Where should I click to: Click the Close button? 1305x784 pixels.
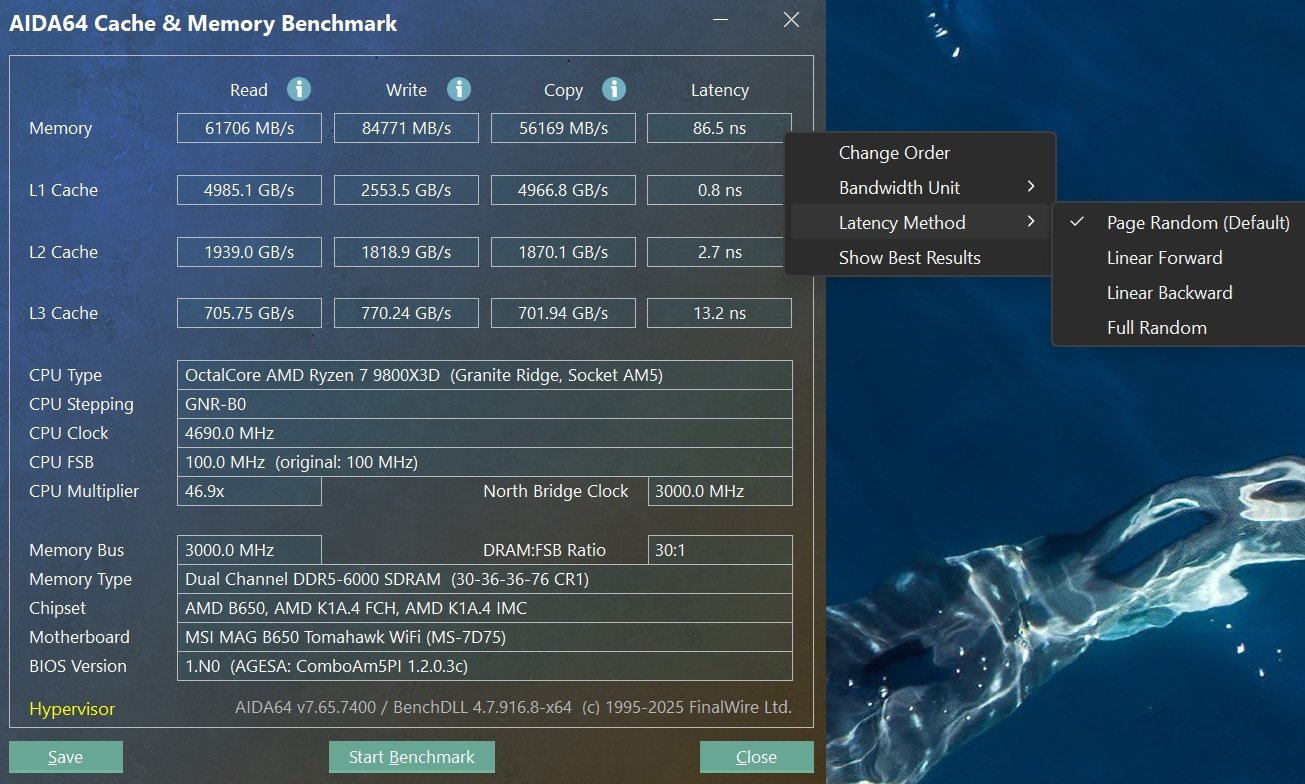pyautogui.click(x=756, y=757)
